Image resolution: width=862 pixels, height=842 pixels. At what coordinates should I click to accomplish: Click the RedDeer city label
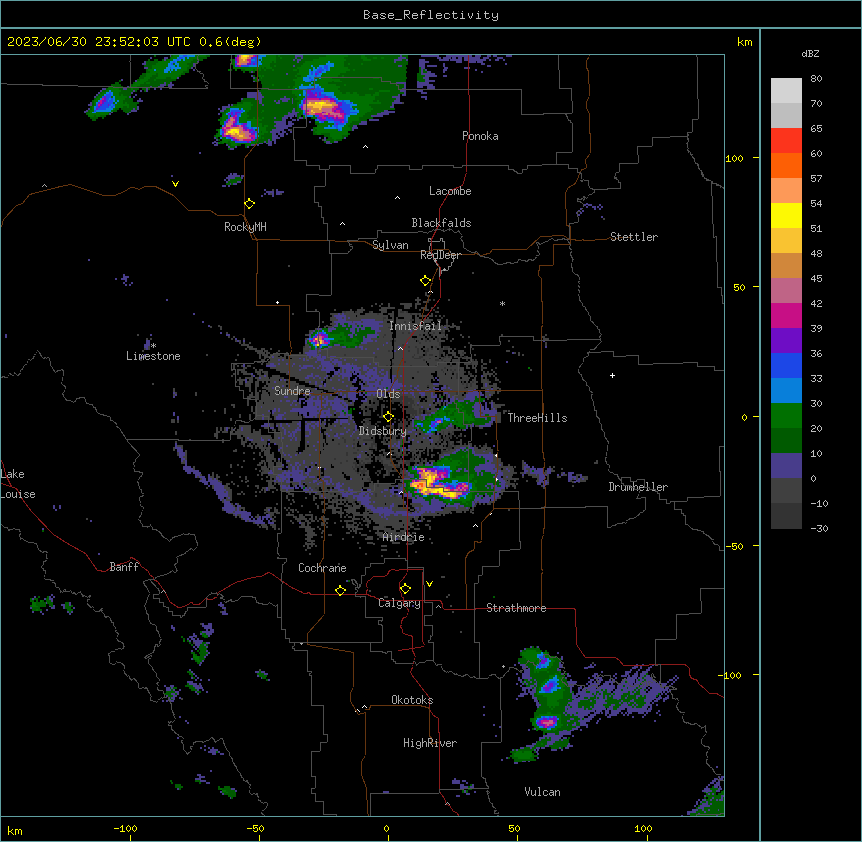[440, 255]
